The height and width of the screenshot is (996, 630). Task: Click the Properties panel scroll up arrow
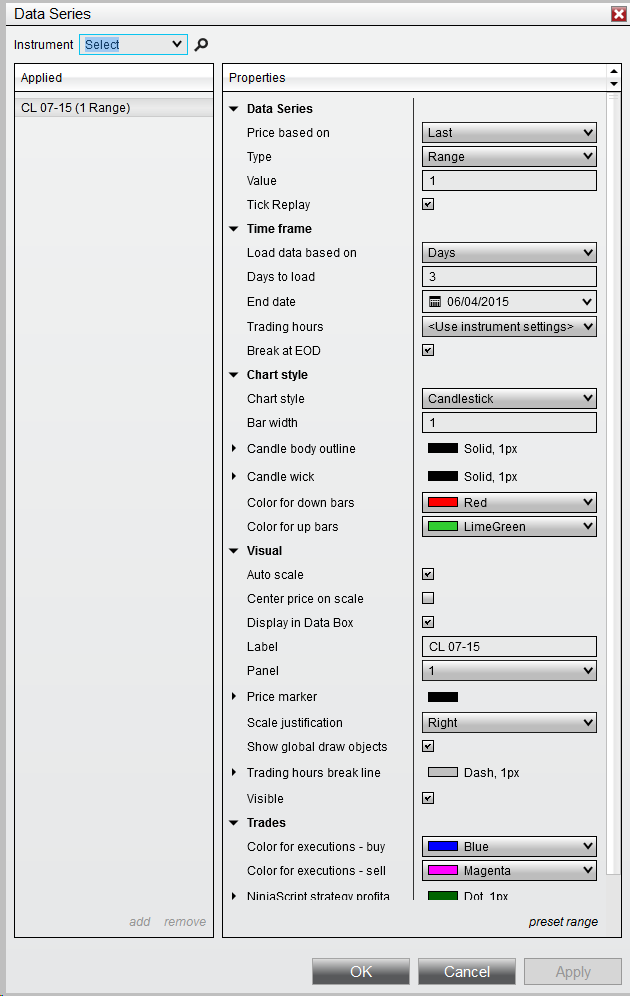coord(613,71)
